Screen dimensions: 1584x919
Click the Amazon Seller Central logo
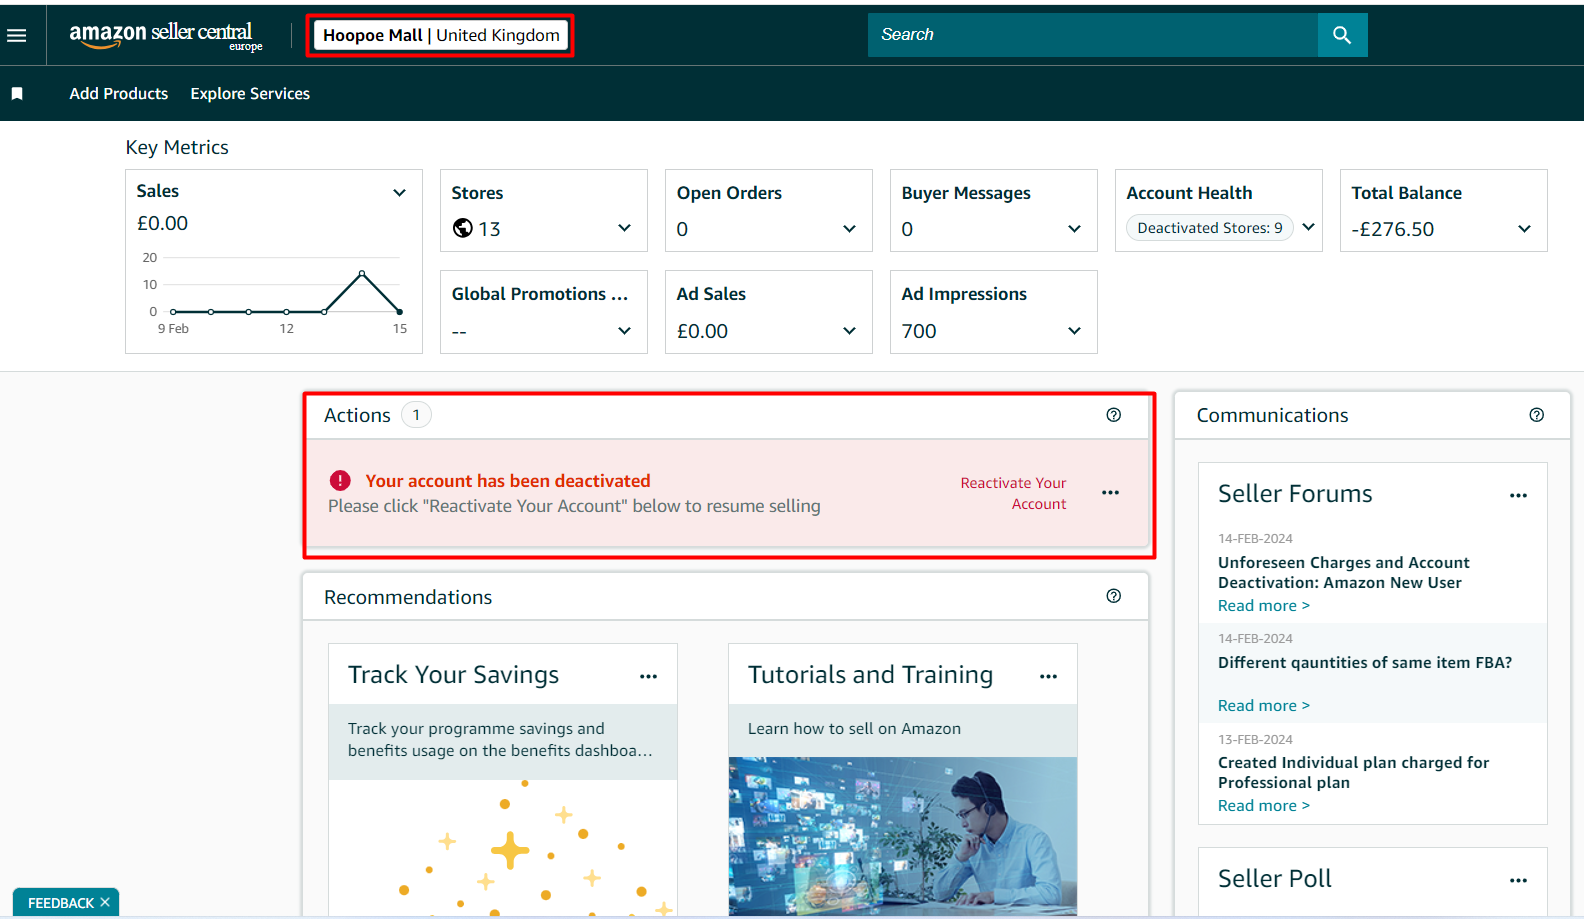165,35
